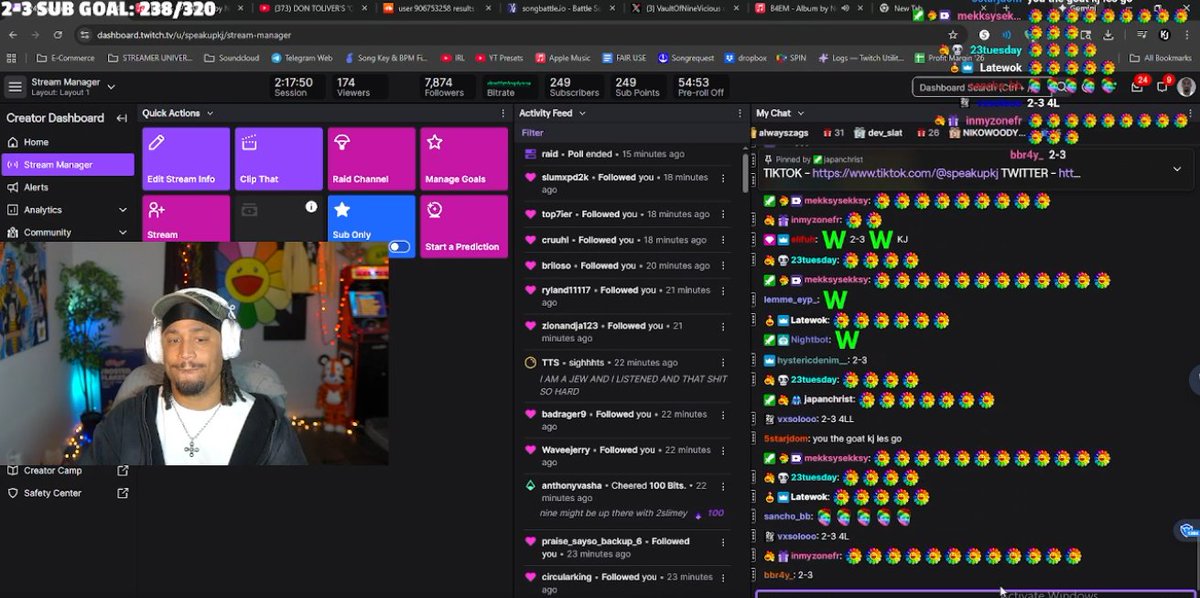The height and width of the screenshot is (598, 1200).
Task: Click the Start a Prediction crystal ball icon
Action: click(x=434, y=210)
